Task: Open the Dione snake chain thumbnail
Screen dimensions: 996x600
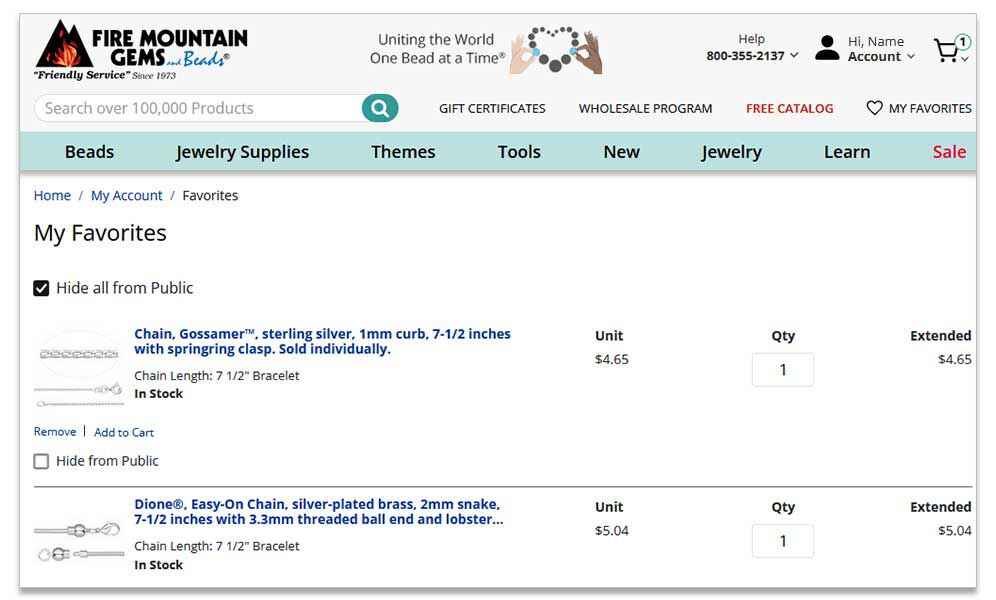Action: click(79, 540)
